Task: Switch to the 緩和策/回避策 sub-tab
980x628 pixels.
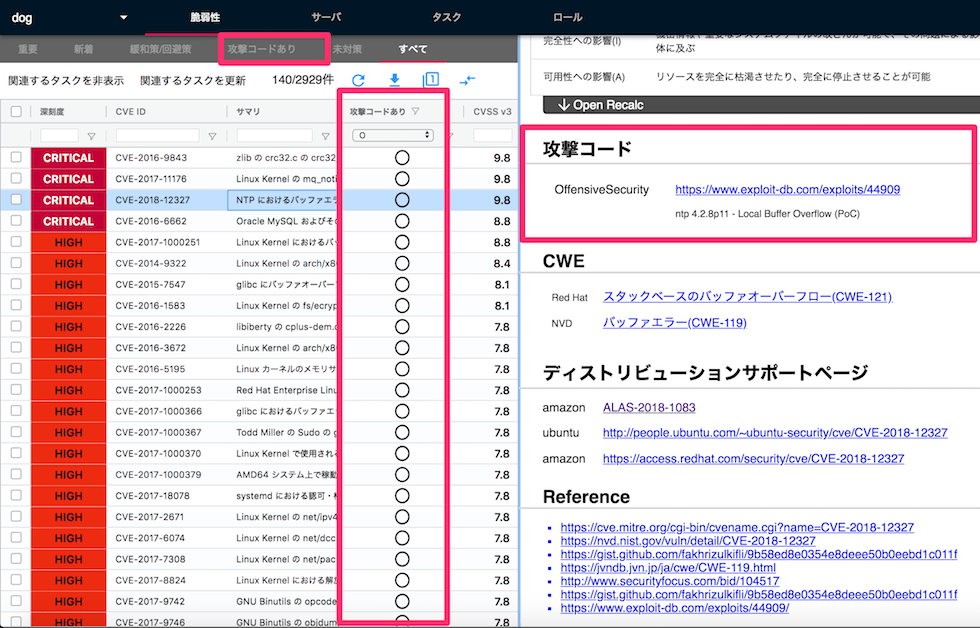Action: [161, 49]
